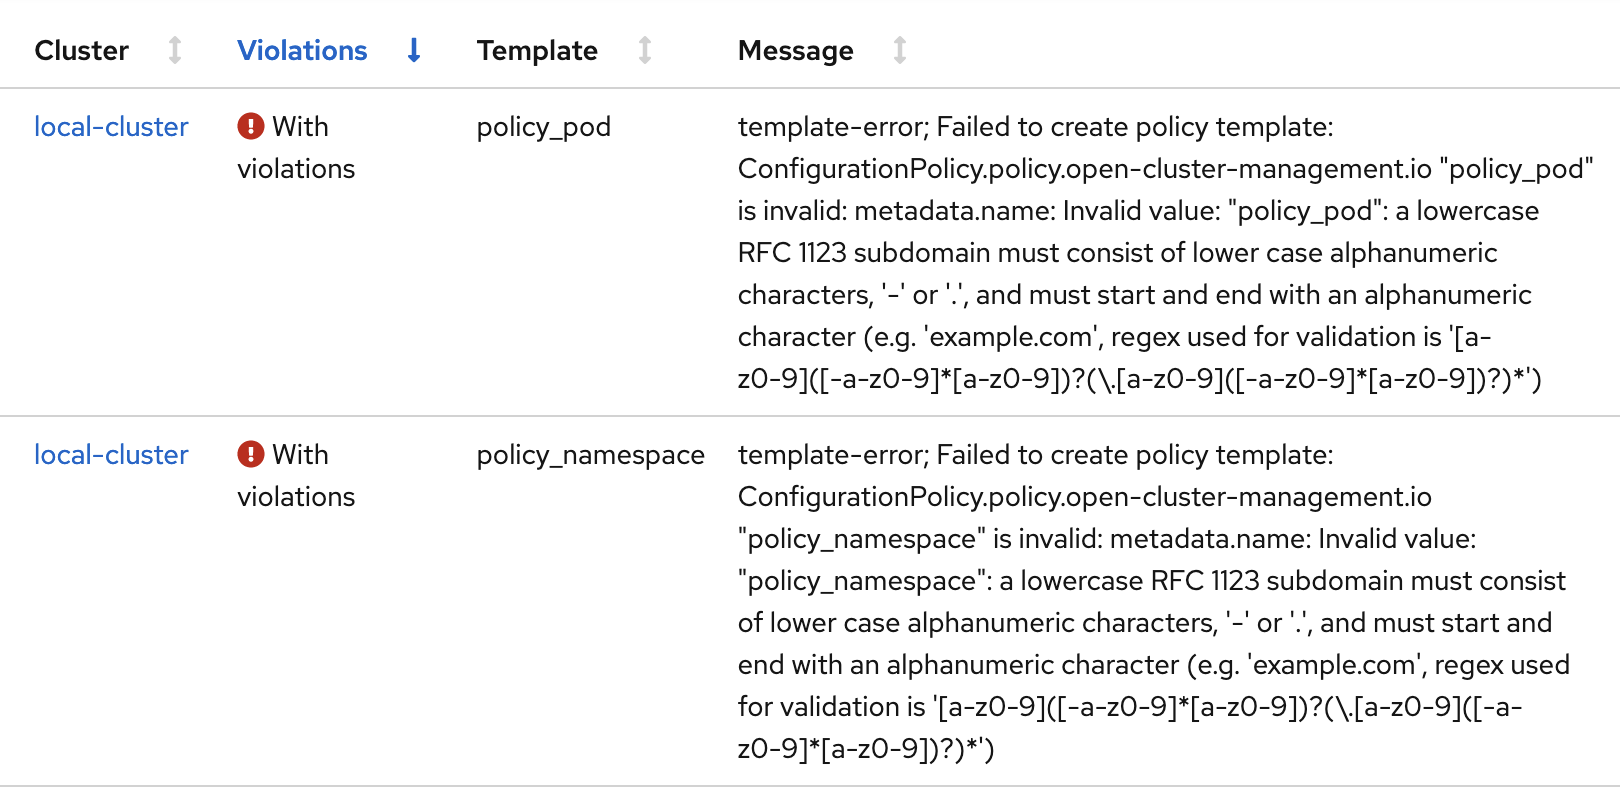
Task: Click the red violation icon for policy_pod
Action: click(x=251, y=126)
